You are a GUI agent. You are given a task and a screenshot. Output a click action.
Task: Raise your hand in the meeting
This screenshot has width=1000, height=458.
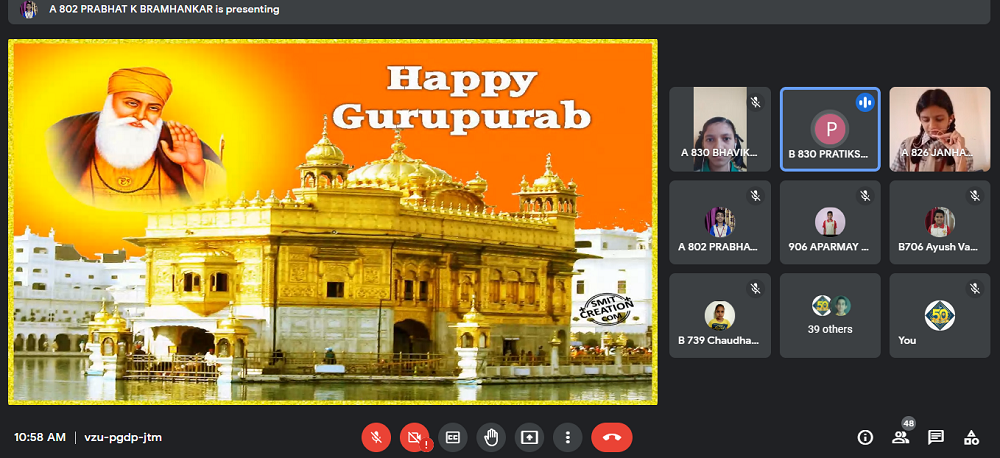[x=490, y=437]
